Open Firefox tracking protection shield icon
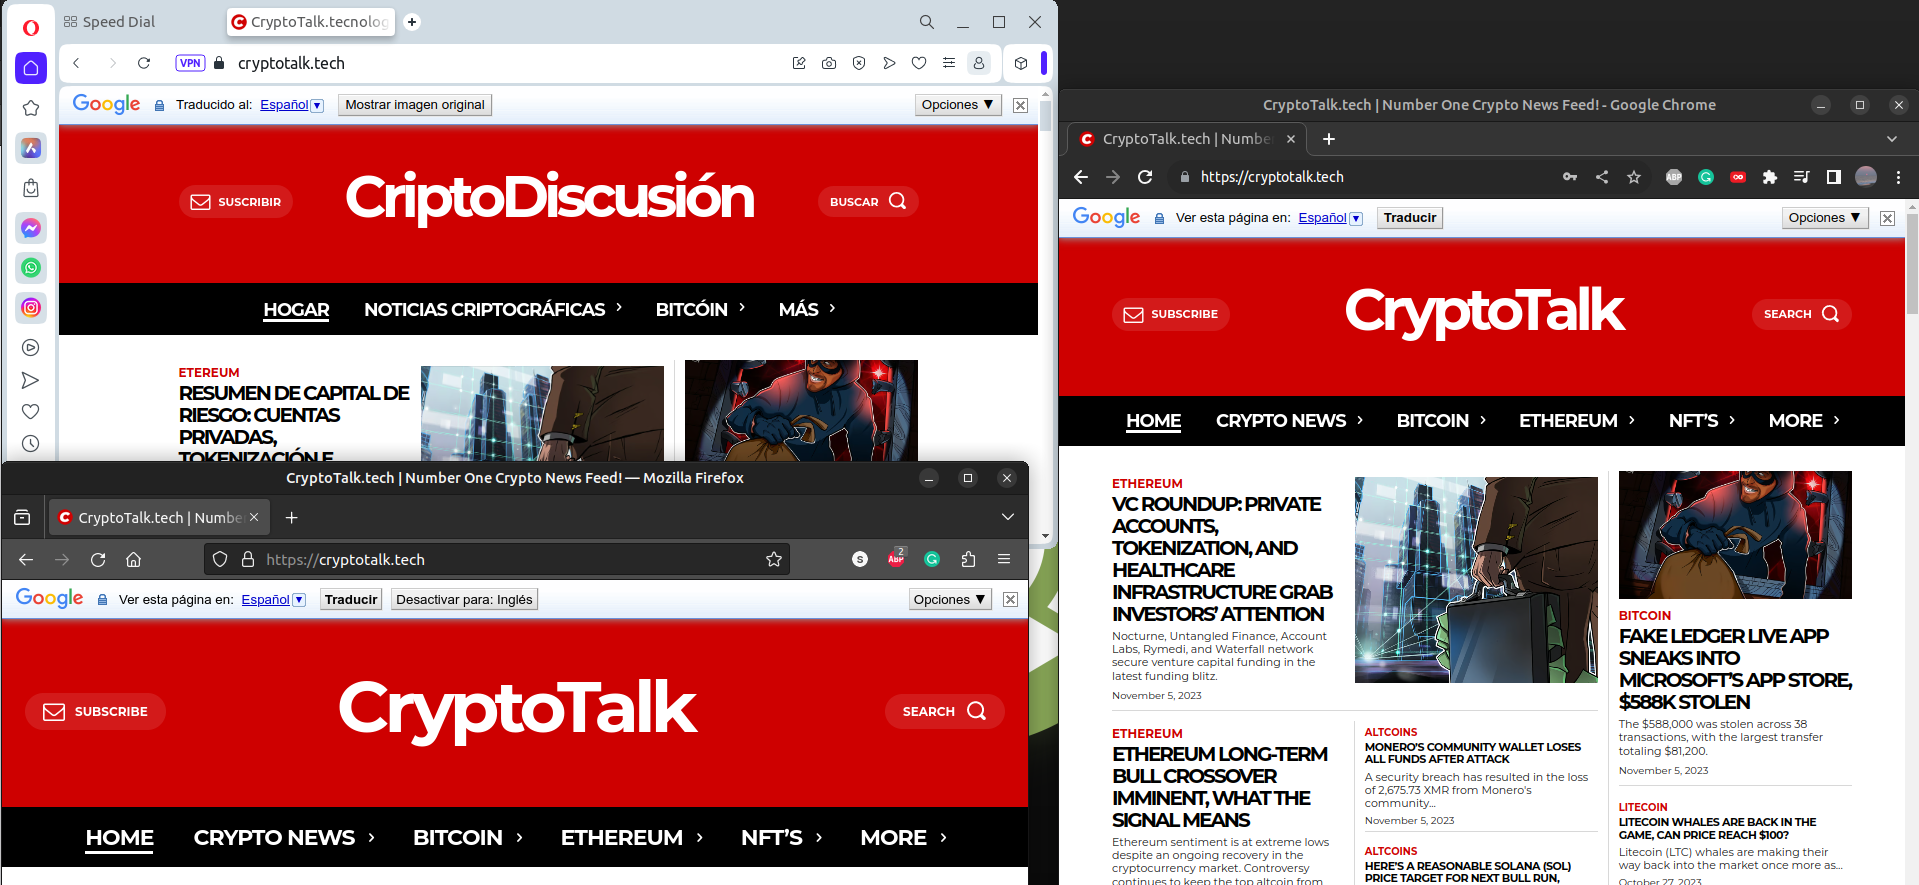Image resolution: width=1919 pixels, height=885 pixels. [220, 559]
